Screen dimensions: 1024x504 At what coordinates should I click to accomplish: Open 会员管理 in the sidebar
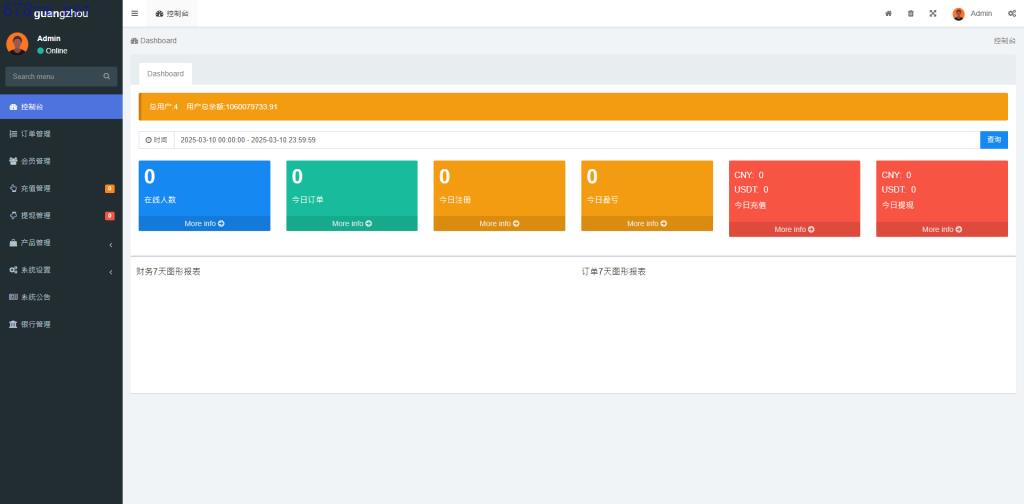36,161
